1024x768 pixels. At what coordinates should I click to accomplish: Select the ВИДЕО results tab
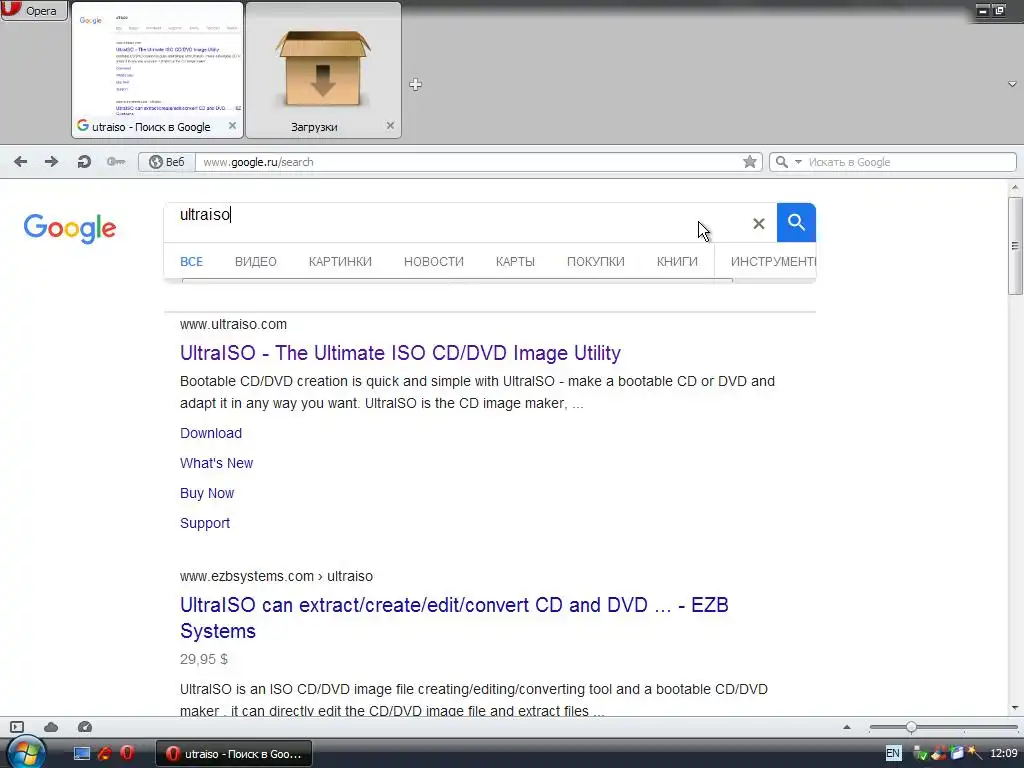click(255, 262)
